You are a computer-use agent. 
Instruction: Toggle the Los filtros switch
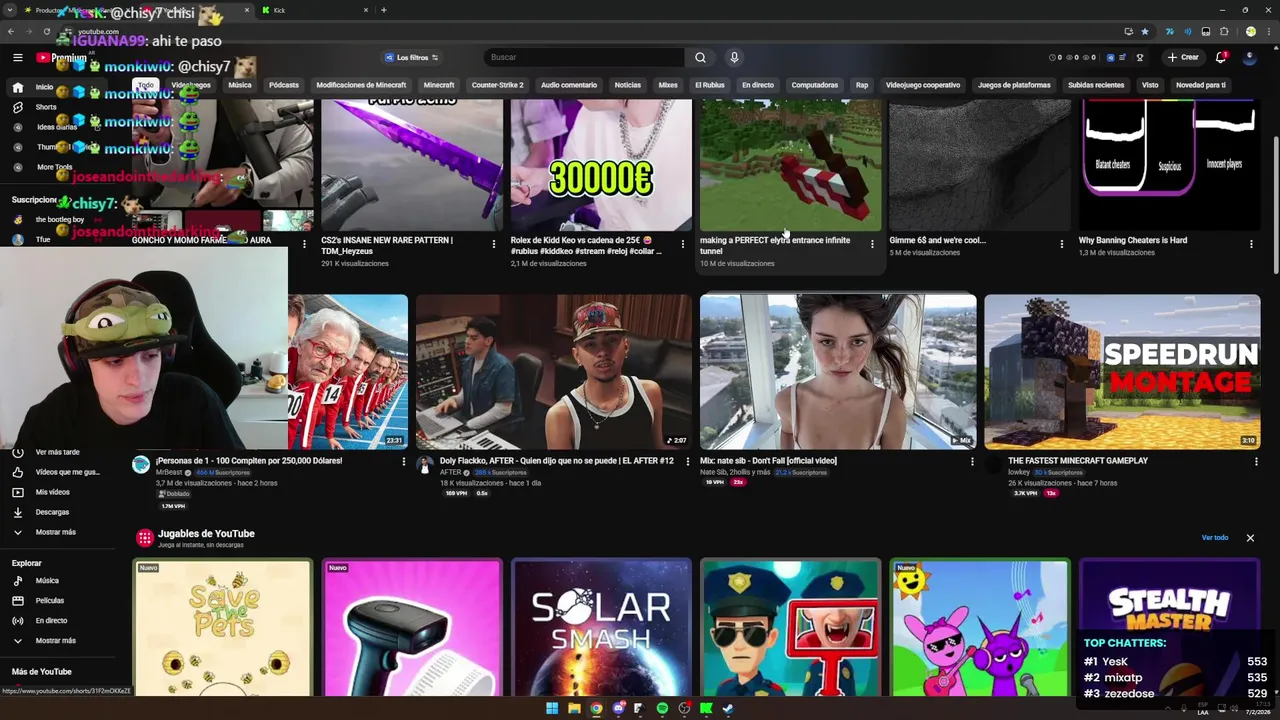click(x=412, y=57)
